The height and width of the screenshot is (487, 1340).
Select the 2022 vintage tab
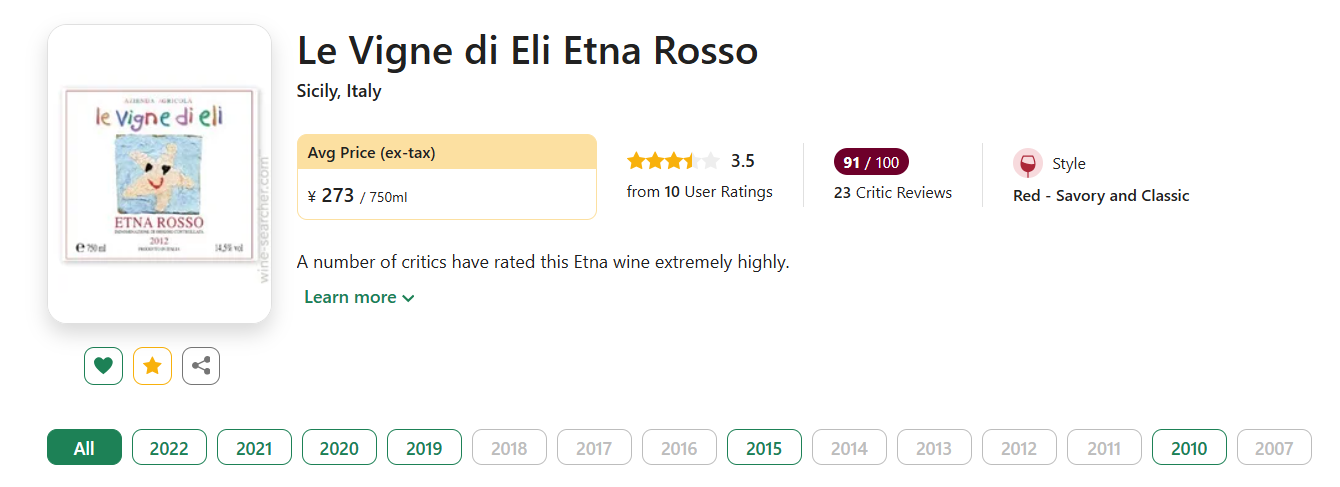169,448
